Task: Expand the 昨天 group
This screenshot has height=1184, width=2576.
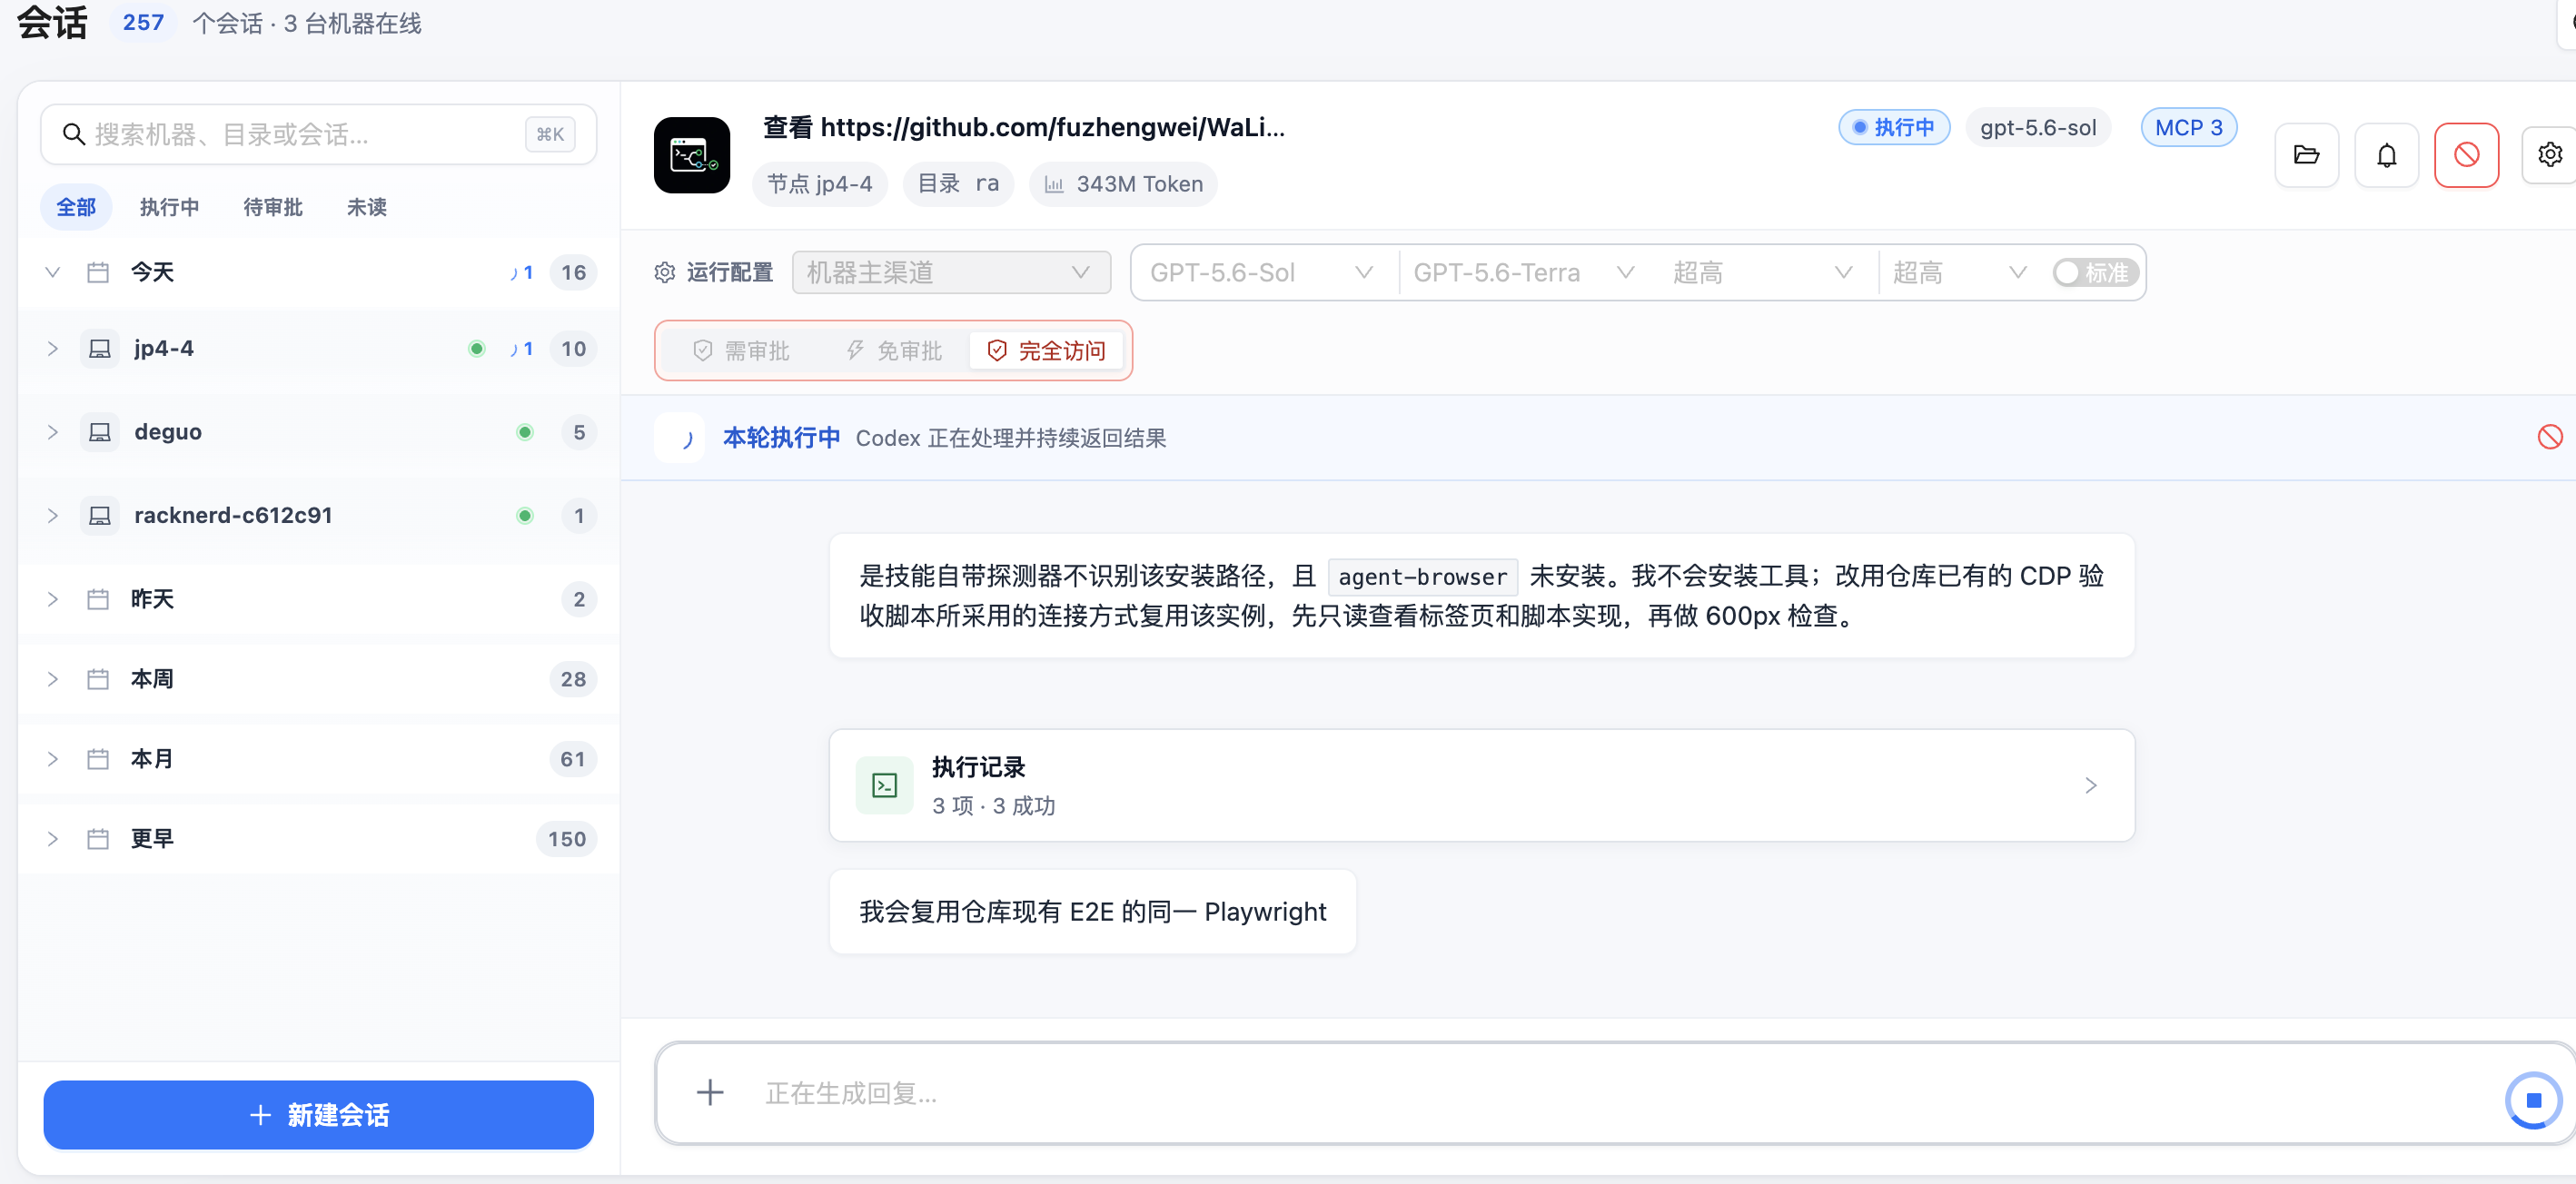Action: [53, 599]
